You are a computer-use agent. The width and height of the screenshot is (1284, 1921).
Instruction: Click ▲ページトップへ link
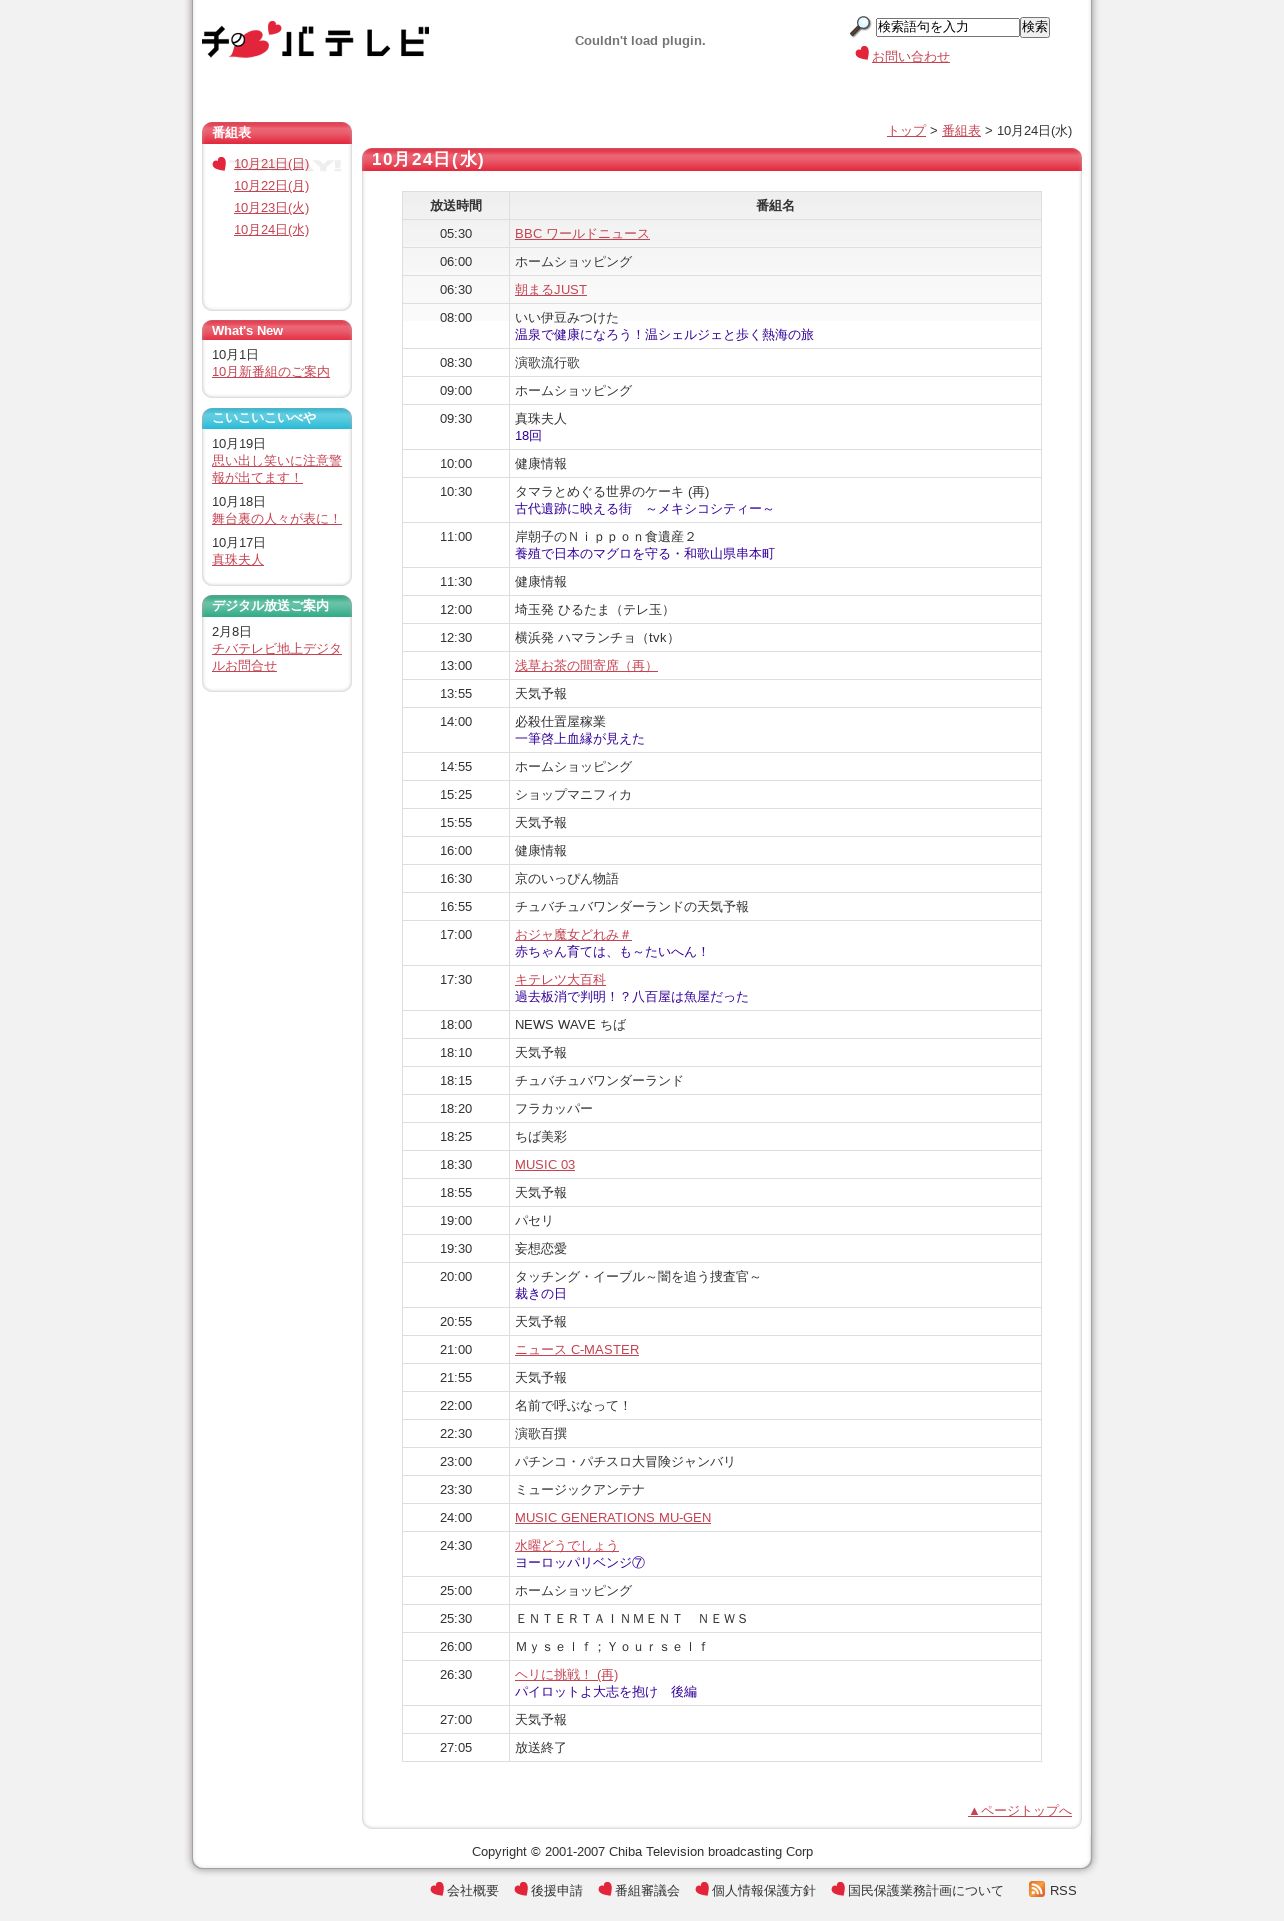tap(1020, 1811)
